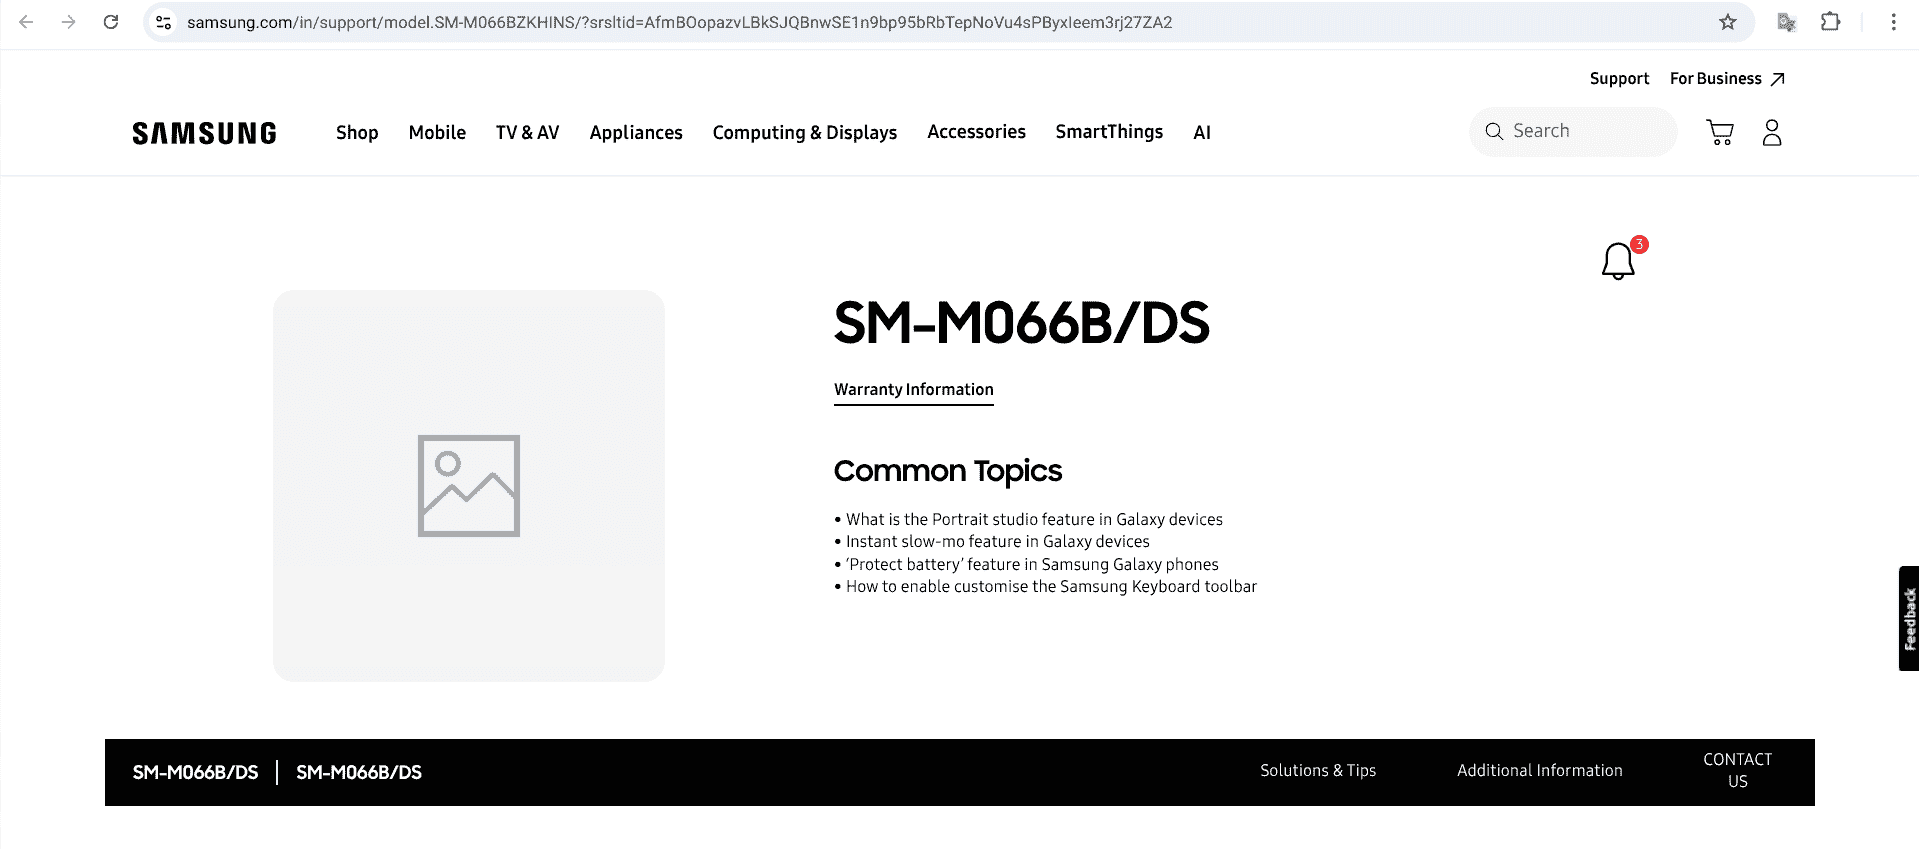
Task: Switch to Solutions & Tips tab
Action: 1317,771
